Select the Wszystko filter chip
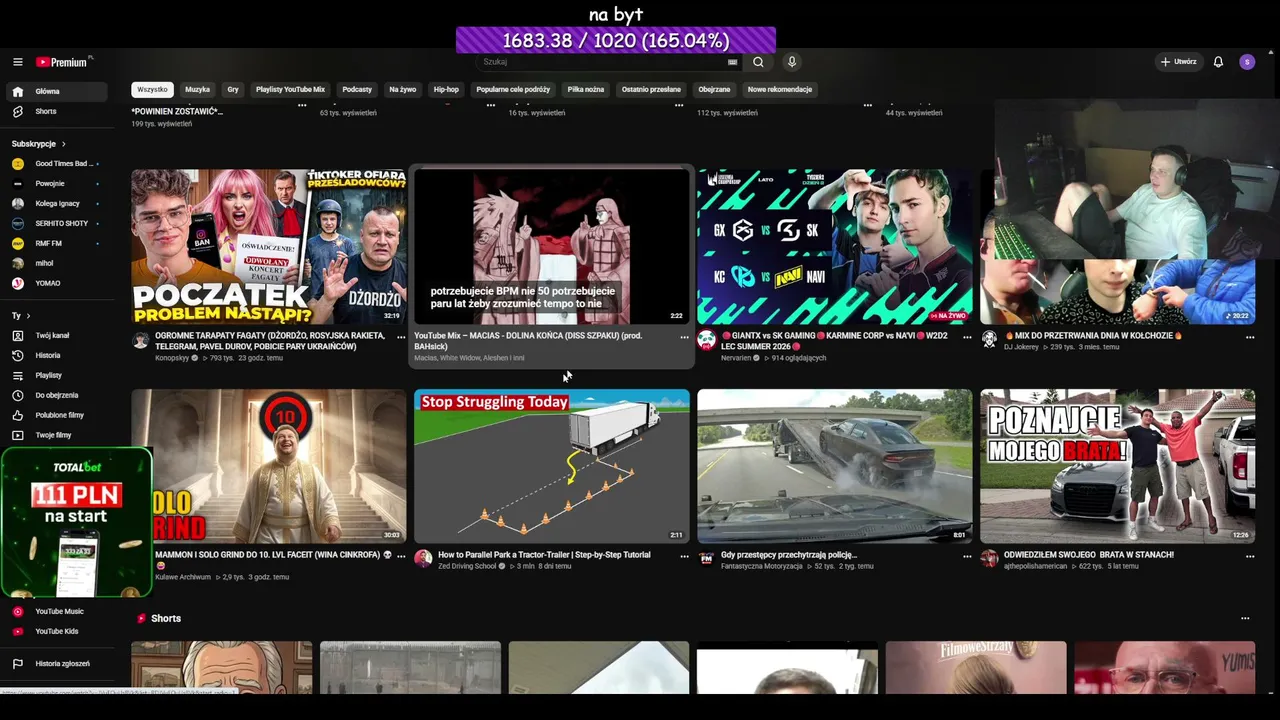 click(x=152, y=89)
